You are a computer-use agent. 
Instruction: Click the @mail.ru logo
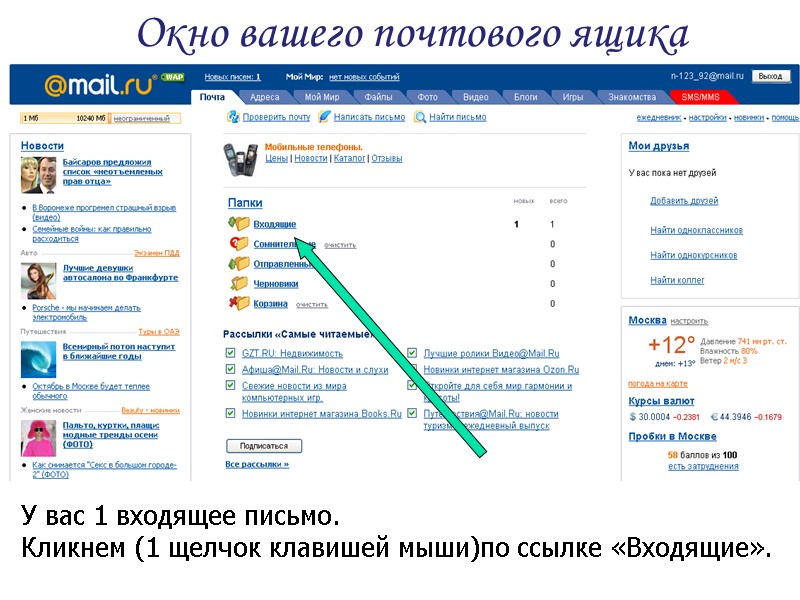pos(101,85)
